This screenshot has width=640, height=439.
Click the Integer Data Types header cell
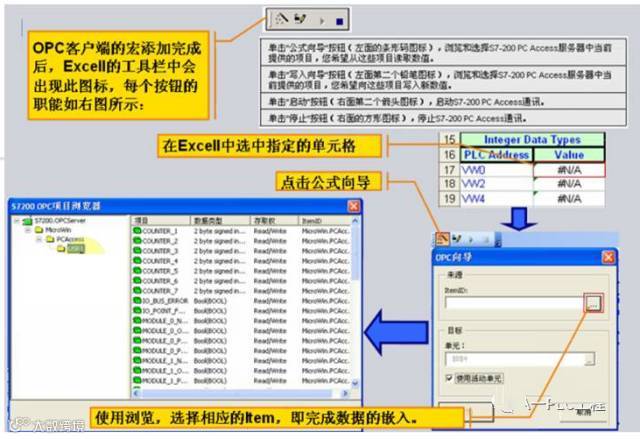point(532,140)
